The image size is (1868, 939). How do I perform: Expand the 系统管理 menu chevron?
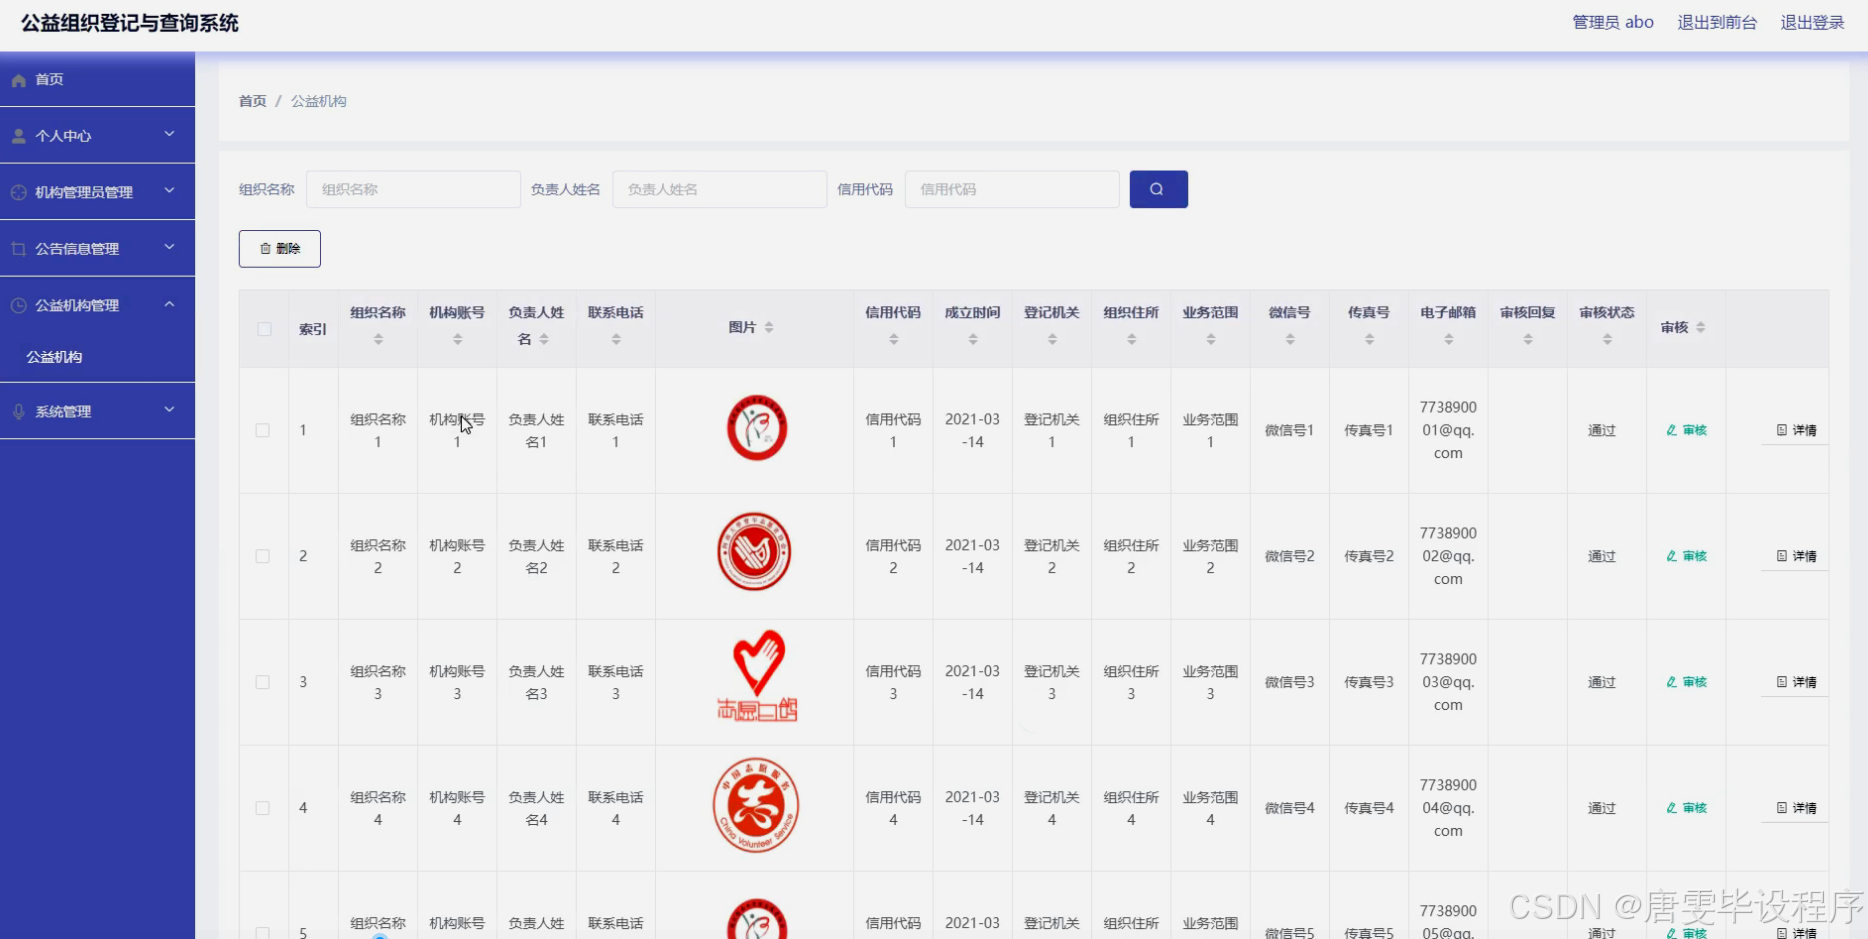pyautogui.click(x=169, y=409)
